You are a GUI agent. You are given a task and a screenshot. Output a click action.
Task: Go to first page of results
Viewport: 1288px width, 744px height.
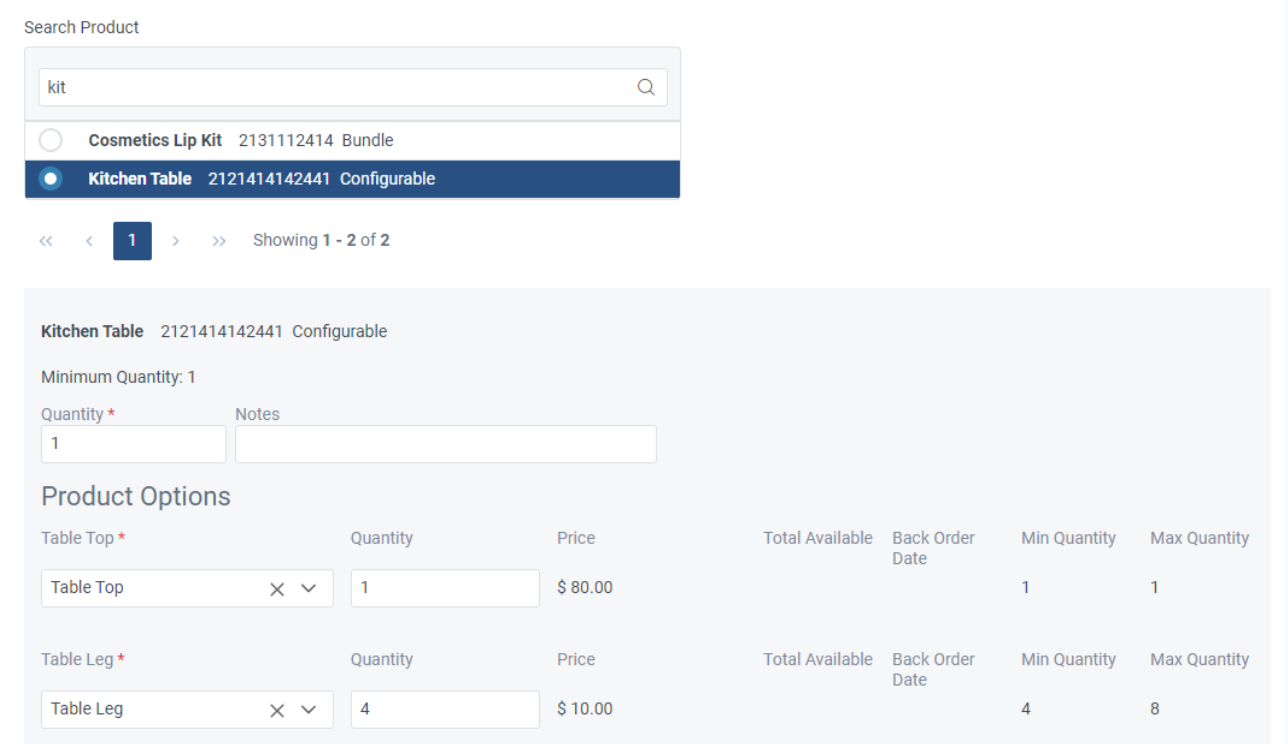[x=46, y=241]
